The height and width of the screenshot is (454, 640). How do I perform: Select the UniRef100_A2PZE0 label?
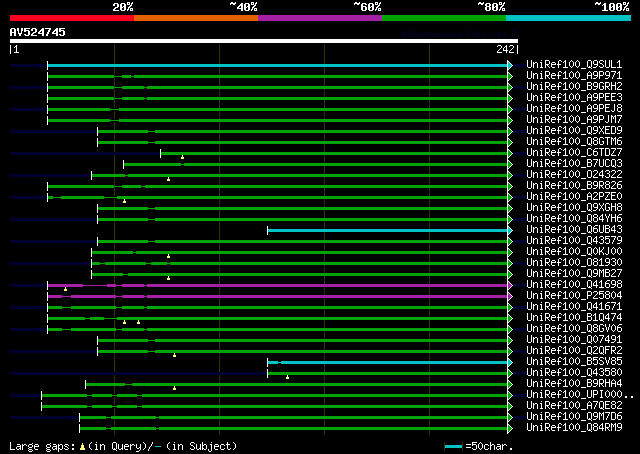[x=574, y=197]
